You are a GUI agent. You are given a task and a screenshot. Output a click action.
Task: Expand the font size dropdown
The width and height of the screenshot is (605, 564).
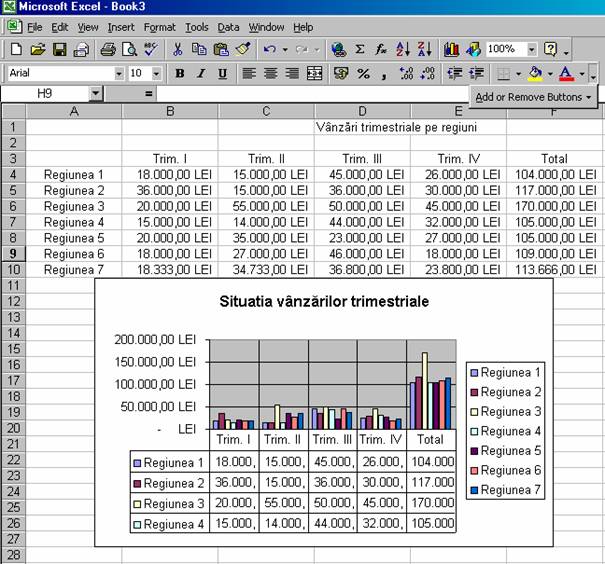[x=159, y=73]
